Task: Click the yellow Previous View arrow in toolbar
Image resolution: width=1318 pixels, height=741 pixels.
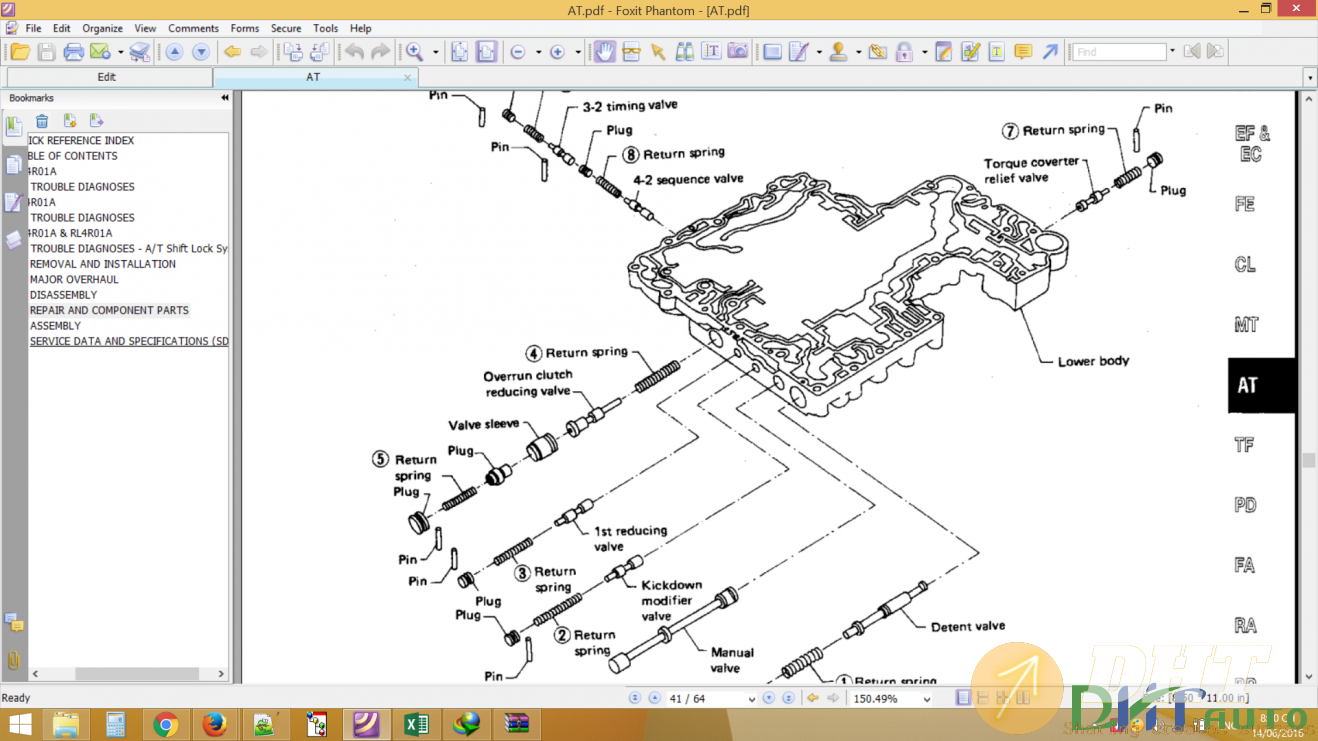Action: [x=232, y=52]
